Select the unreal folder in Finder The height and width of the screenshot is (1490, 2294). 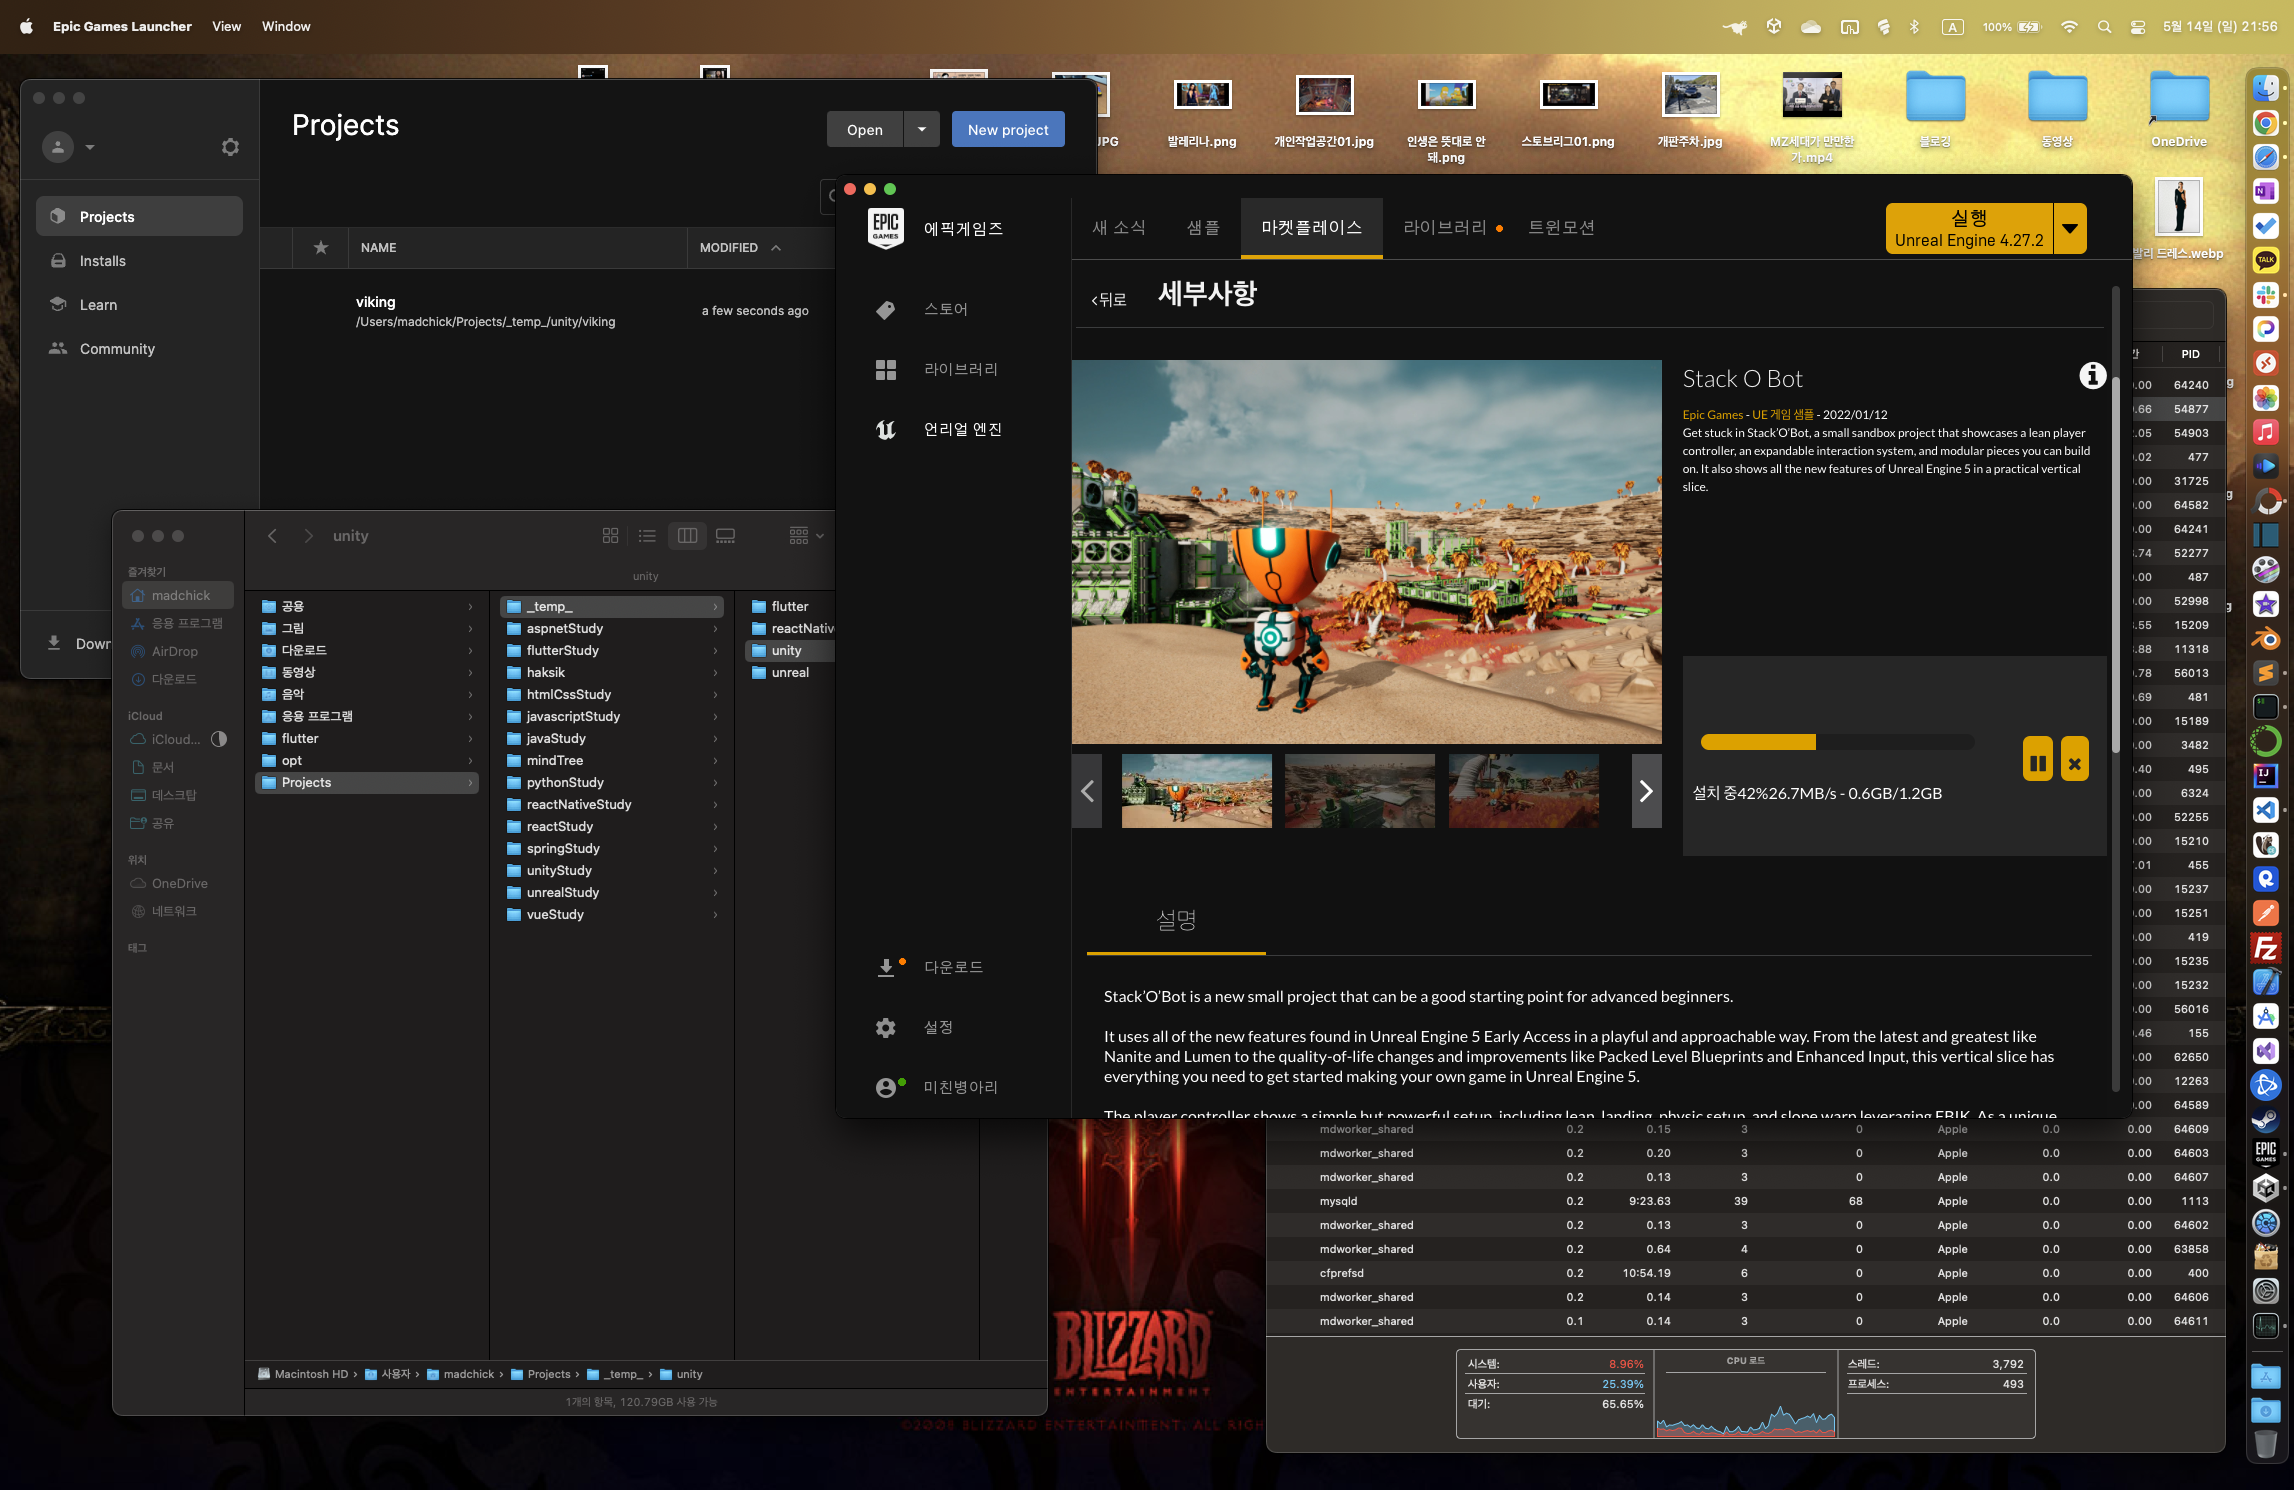pyautogui.click(x=790, y=673)
